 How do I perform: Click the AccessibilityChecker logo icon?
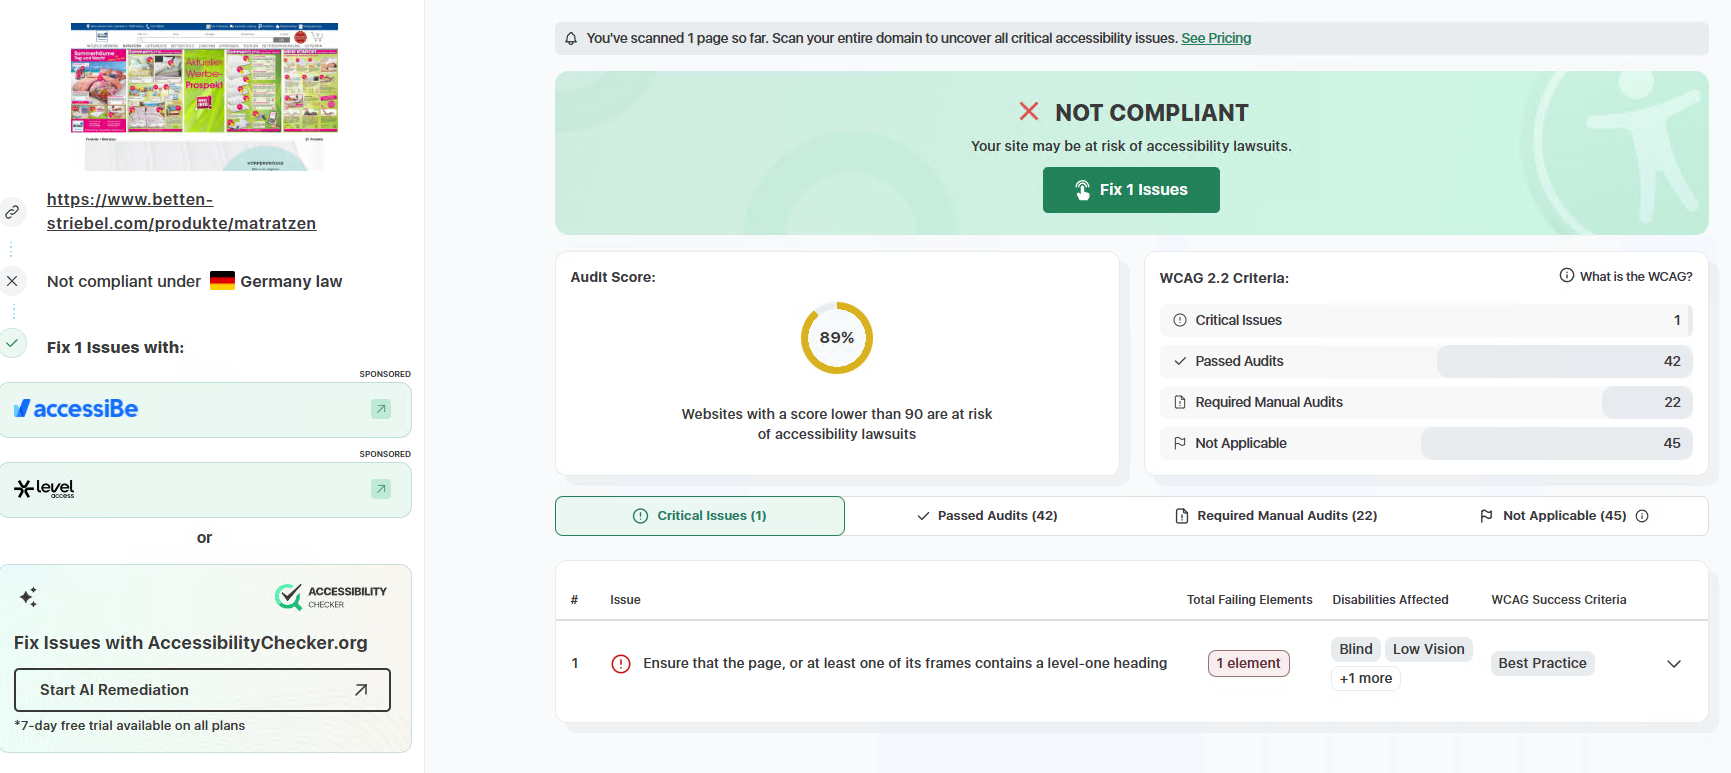click(288, 597)
